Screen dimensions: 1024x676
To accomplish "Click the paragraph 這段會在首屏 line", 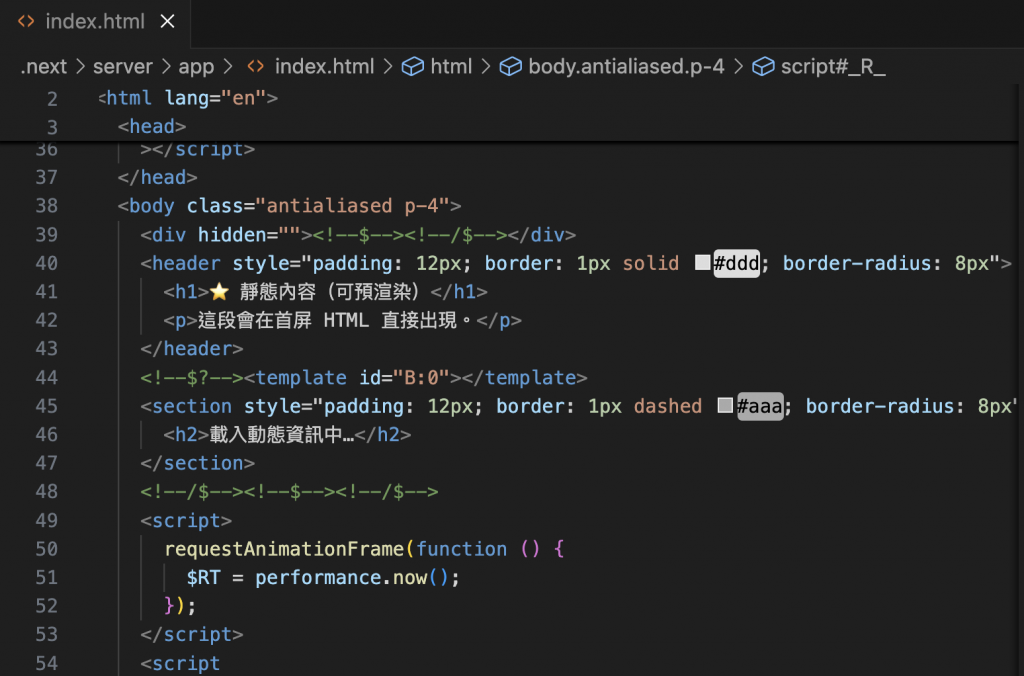I will point(342,320).
